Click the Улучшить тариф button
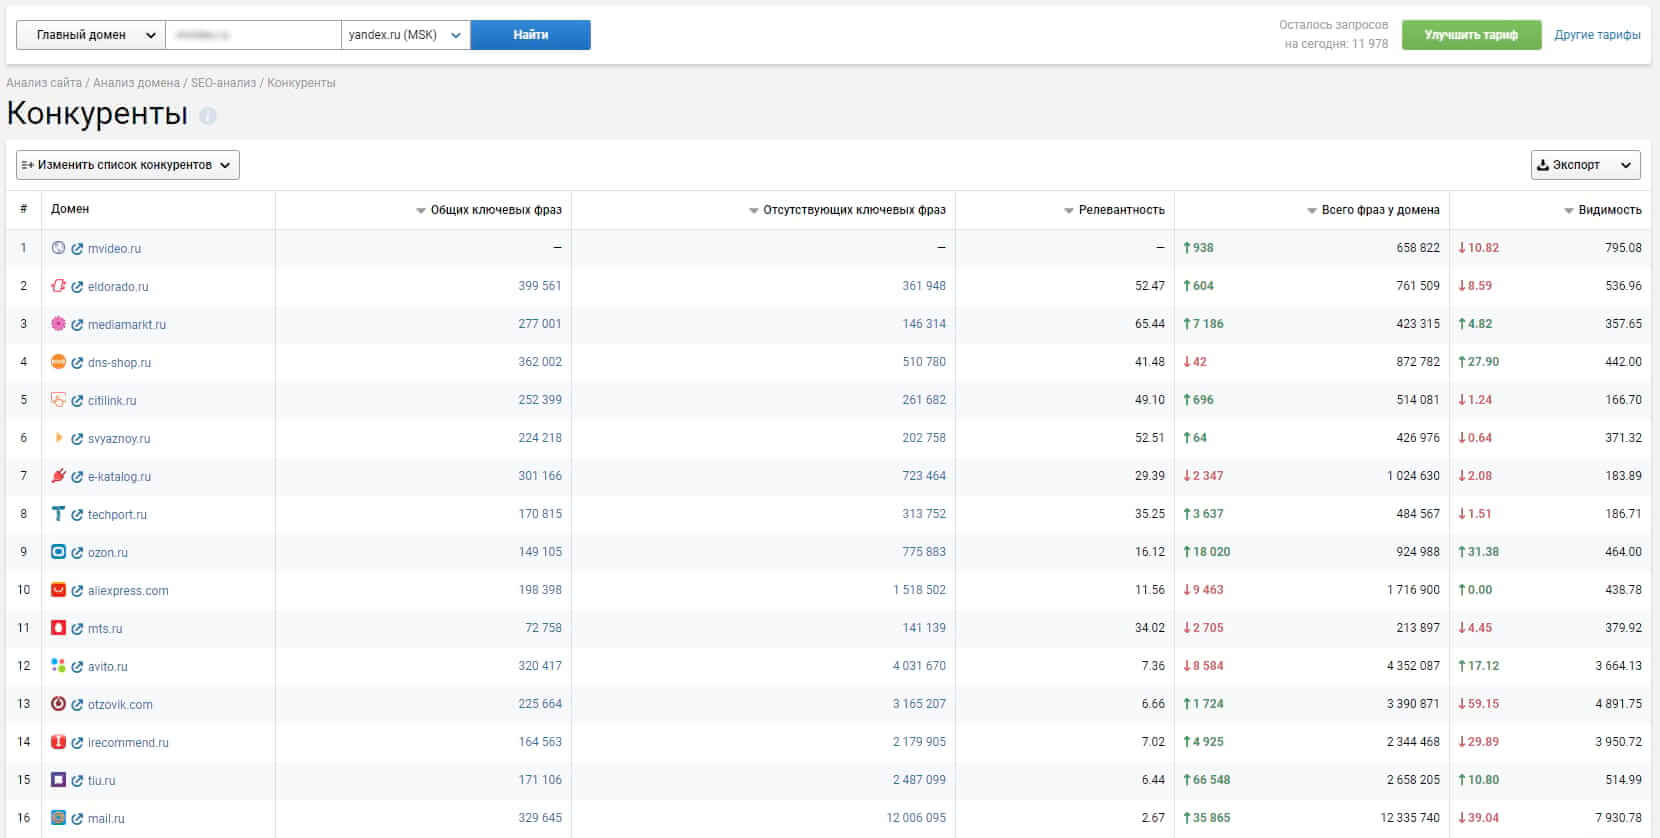Viewport: 1660px width, 838px height. click(1471, 35)
